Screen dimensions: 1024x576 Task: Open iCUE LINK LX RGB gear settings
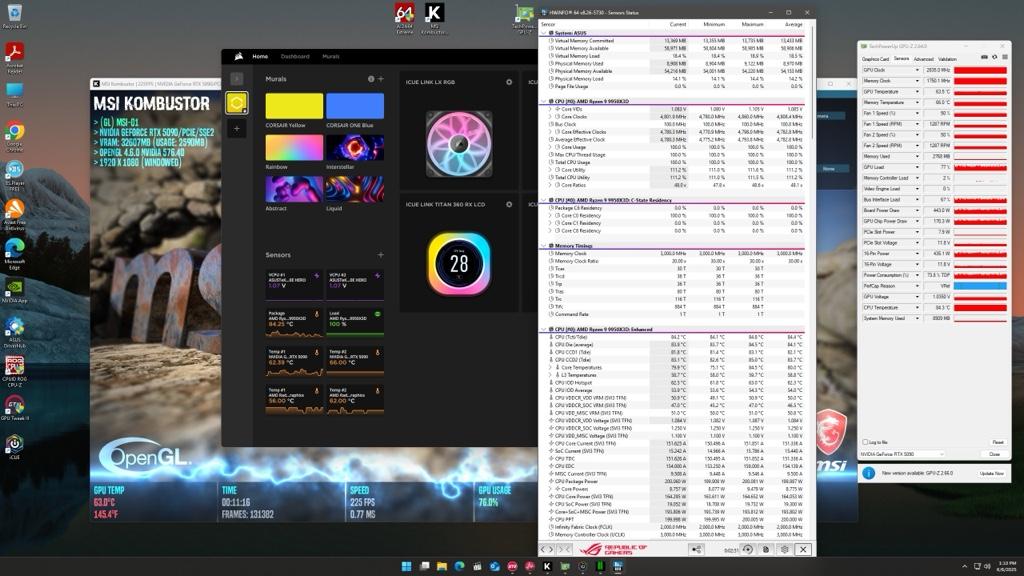[509, 82]
